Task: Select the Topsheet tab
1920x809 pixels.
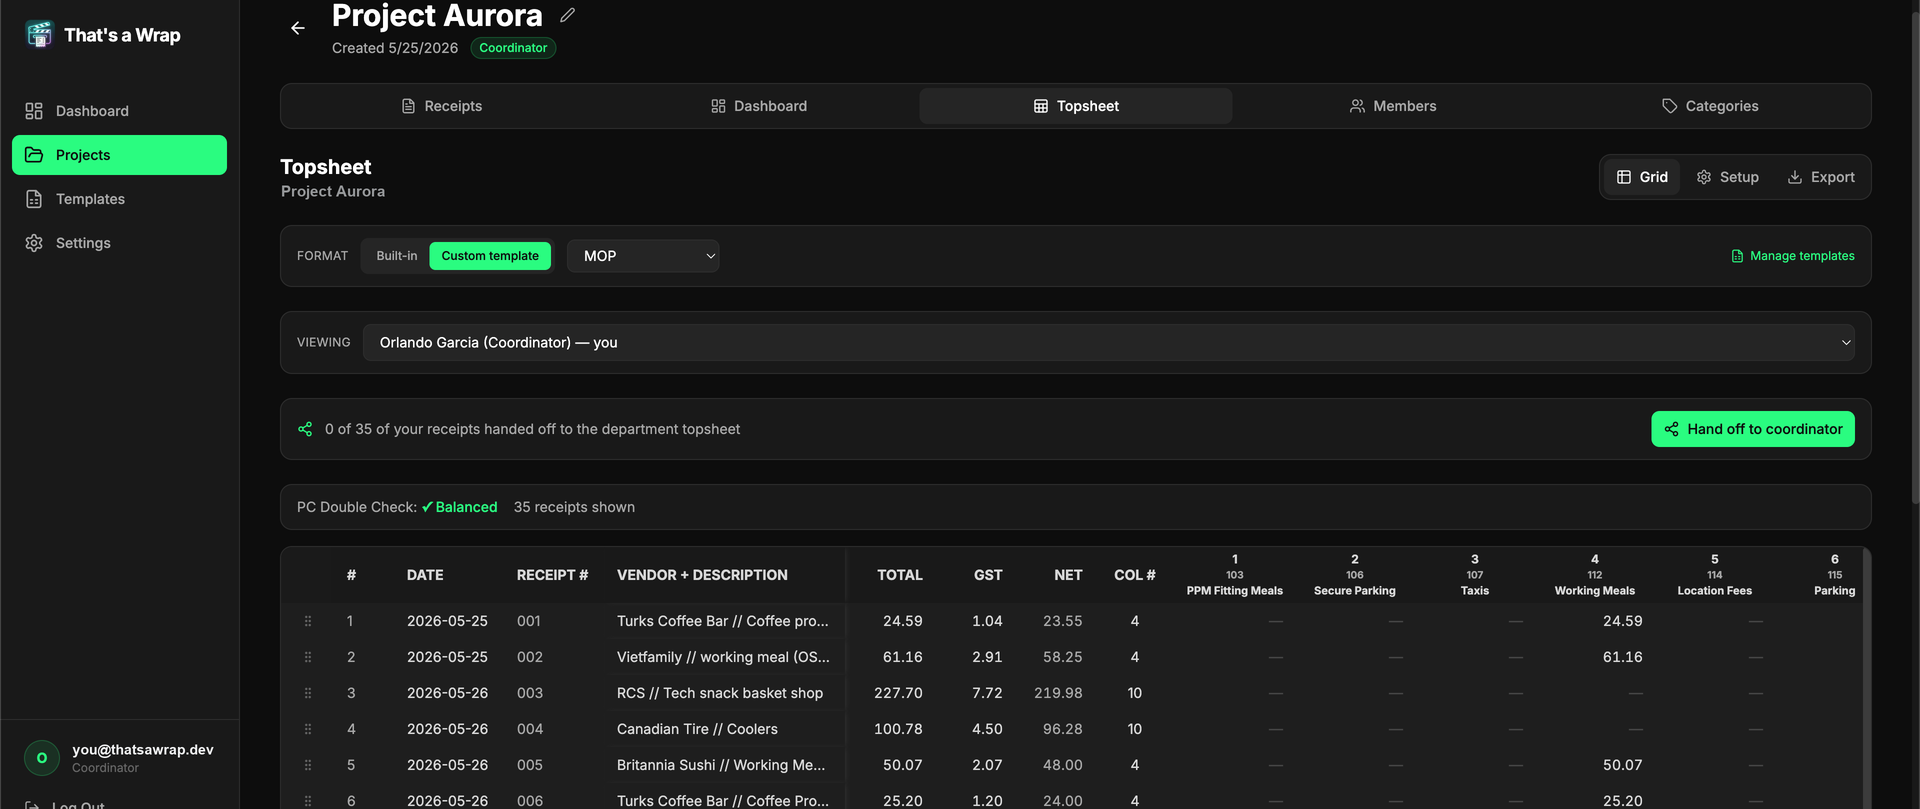Action: point(1076,106)
